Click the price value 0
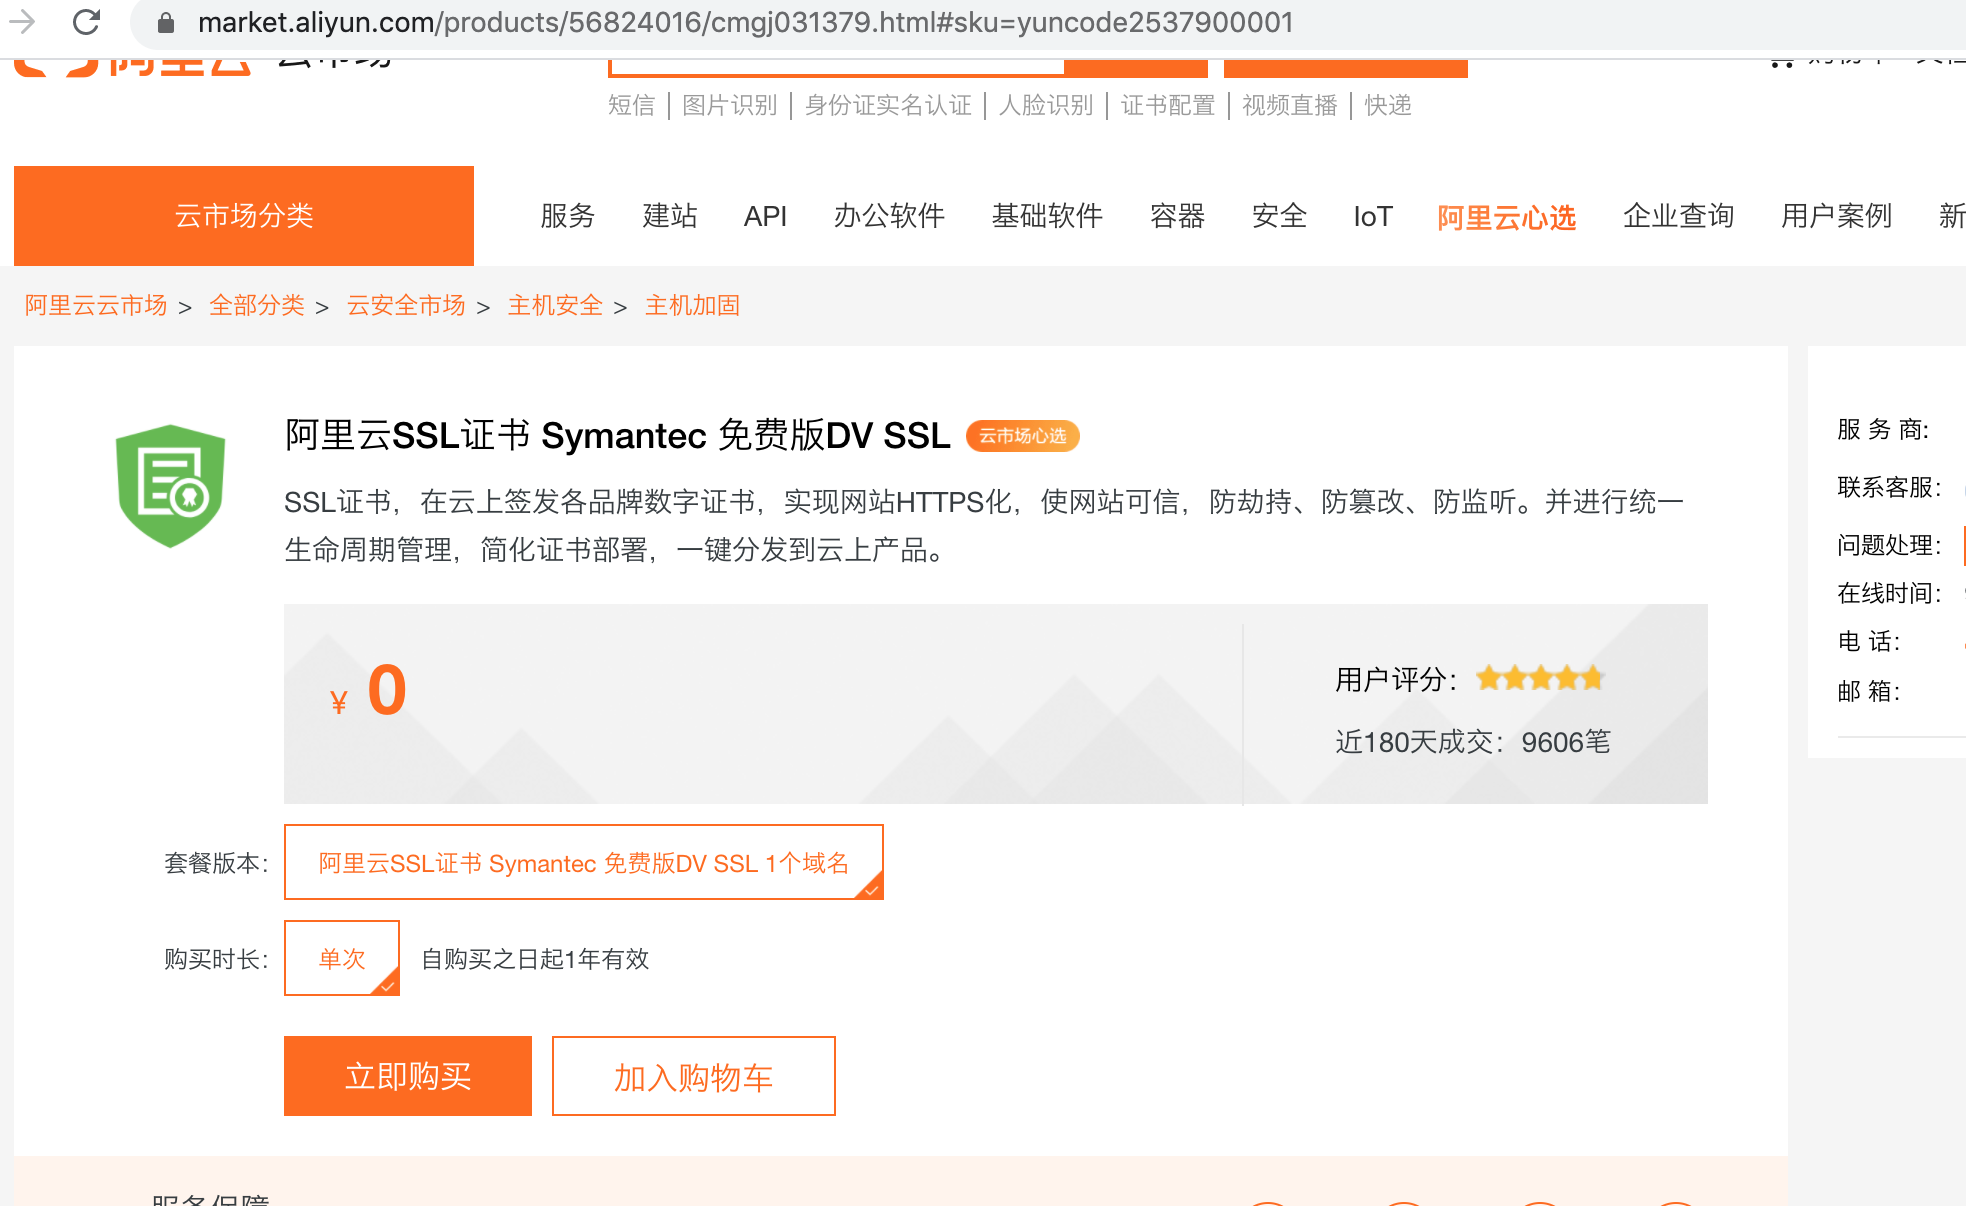1966x1206 pixels. tap(387, 690)
